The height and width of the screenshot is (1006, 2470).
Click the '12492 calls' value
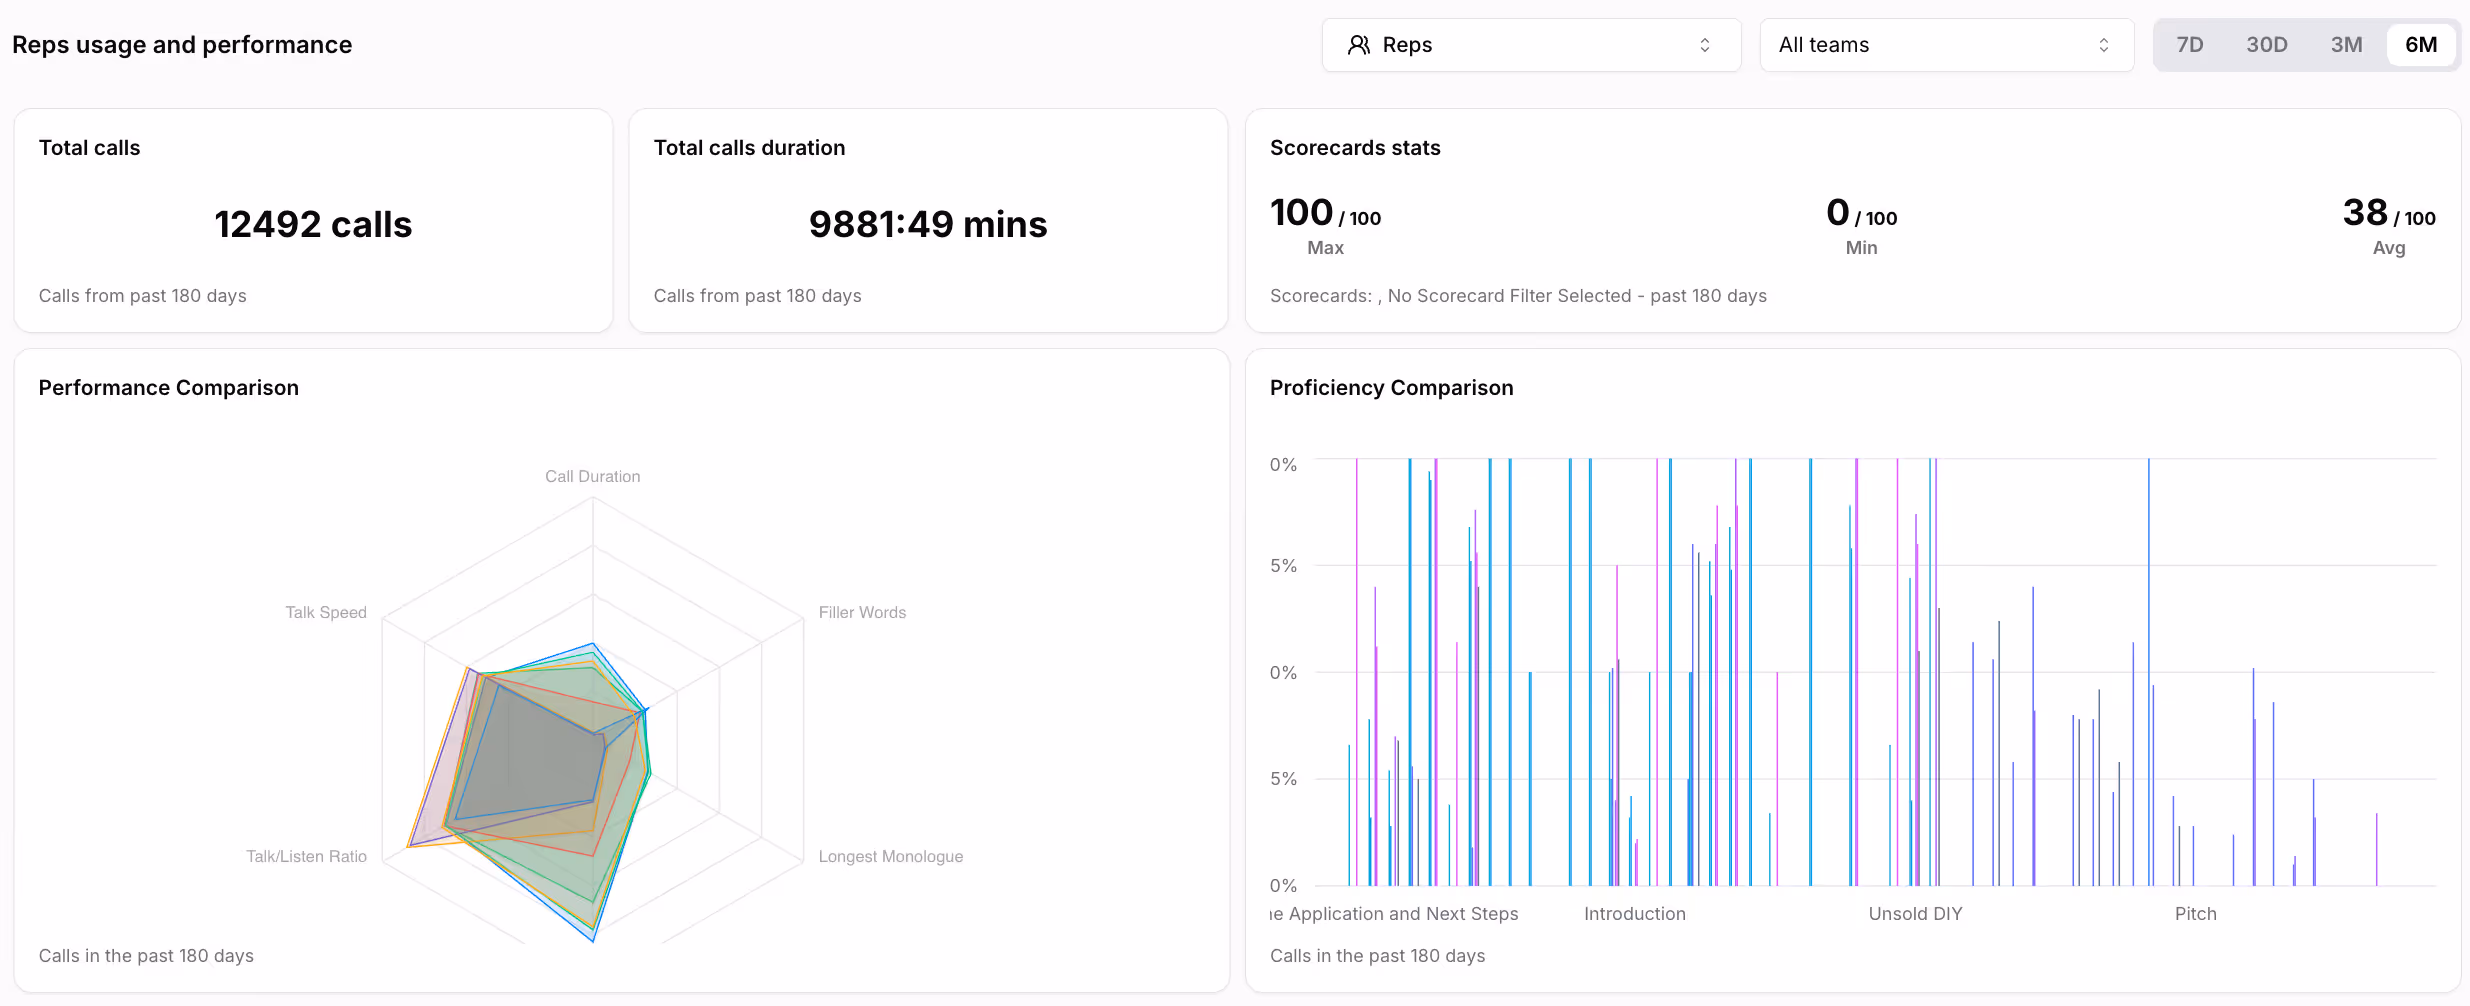[313, 224]
